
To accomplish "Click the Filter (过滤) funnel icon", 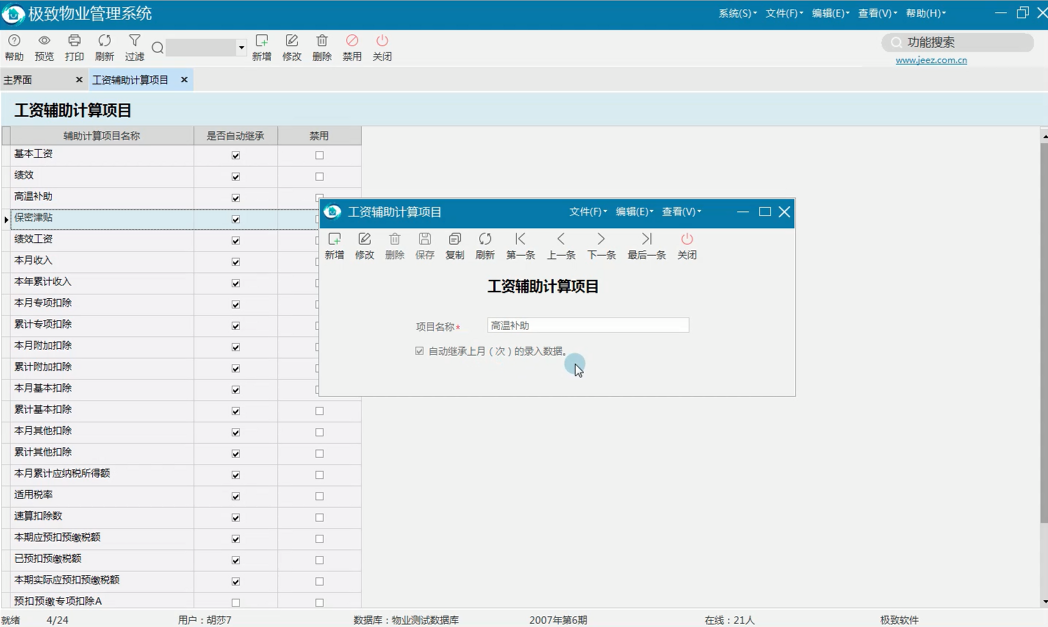I will [134, 47].
